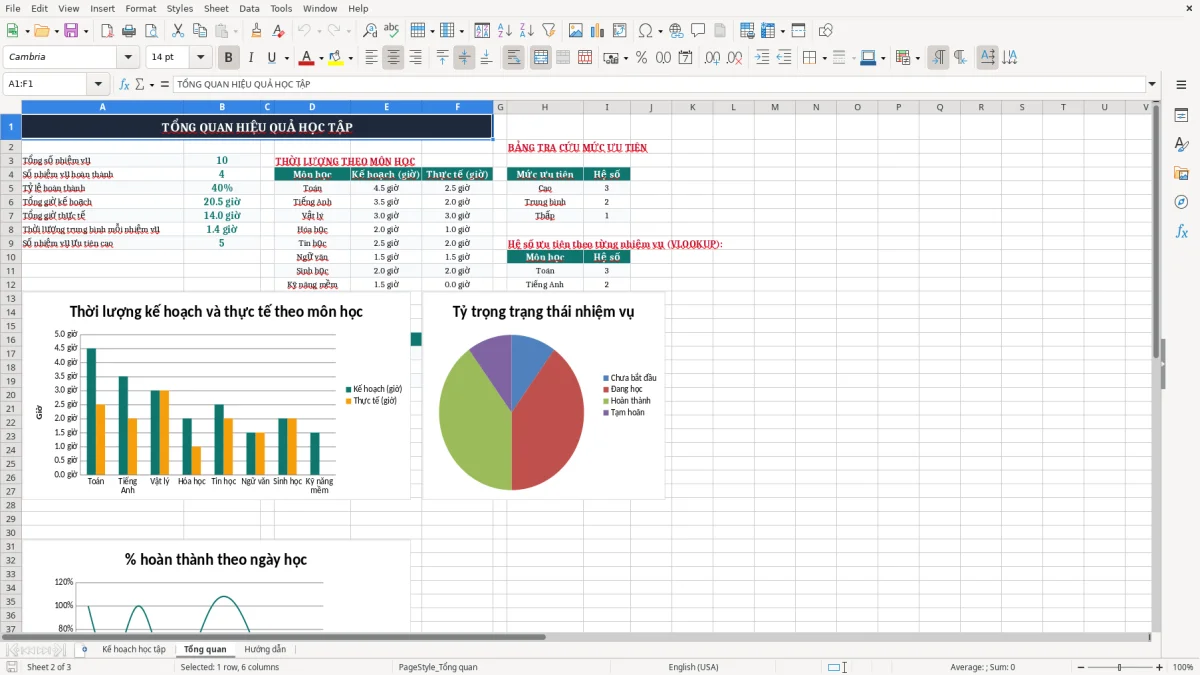
Task: Click the yellow Background Color swatch
Action: (336, 58)
